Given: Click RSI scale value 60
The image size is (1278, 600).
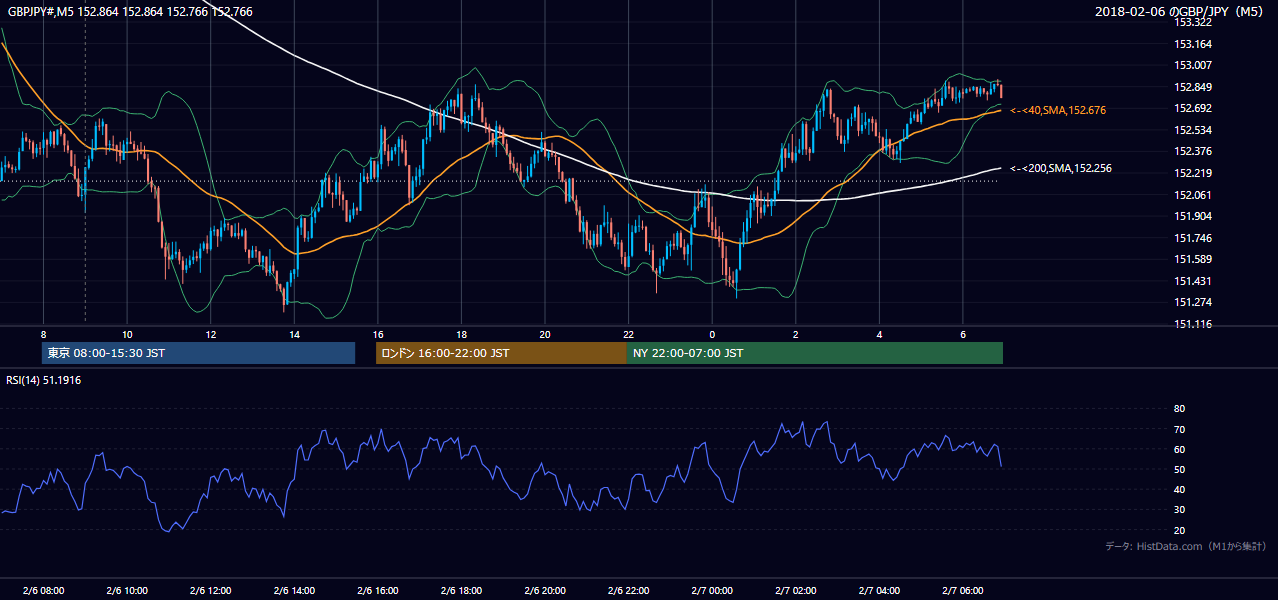Looking at the screenshot, I should 1180,449.
